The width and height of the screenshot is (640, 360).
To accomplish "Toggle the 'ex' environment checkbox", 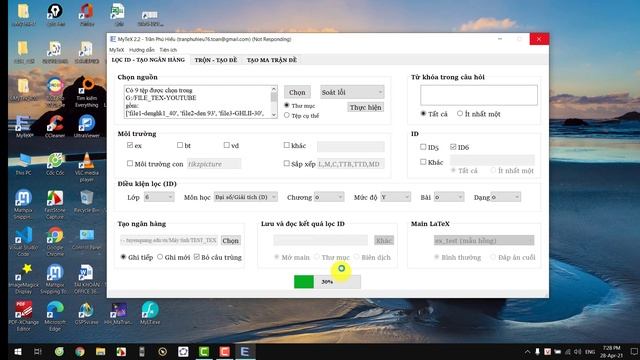I will click(130, 145).
